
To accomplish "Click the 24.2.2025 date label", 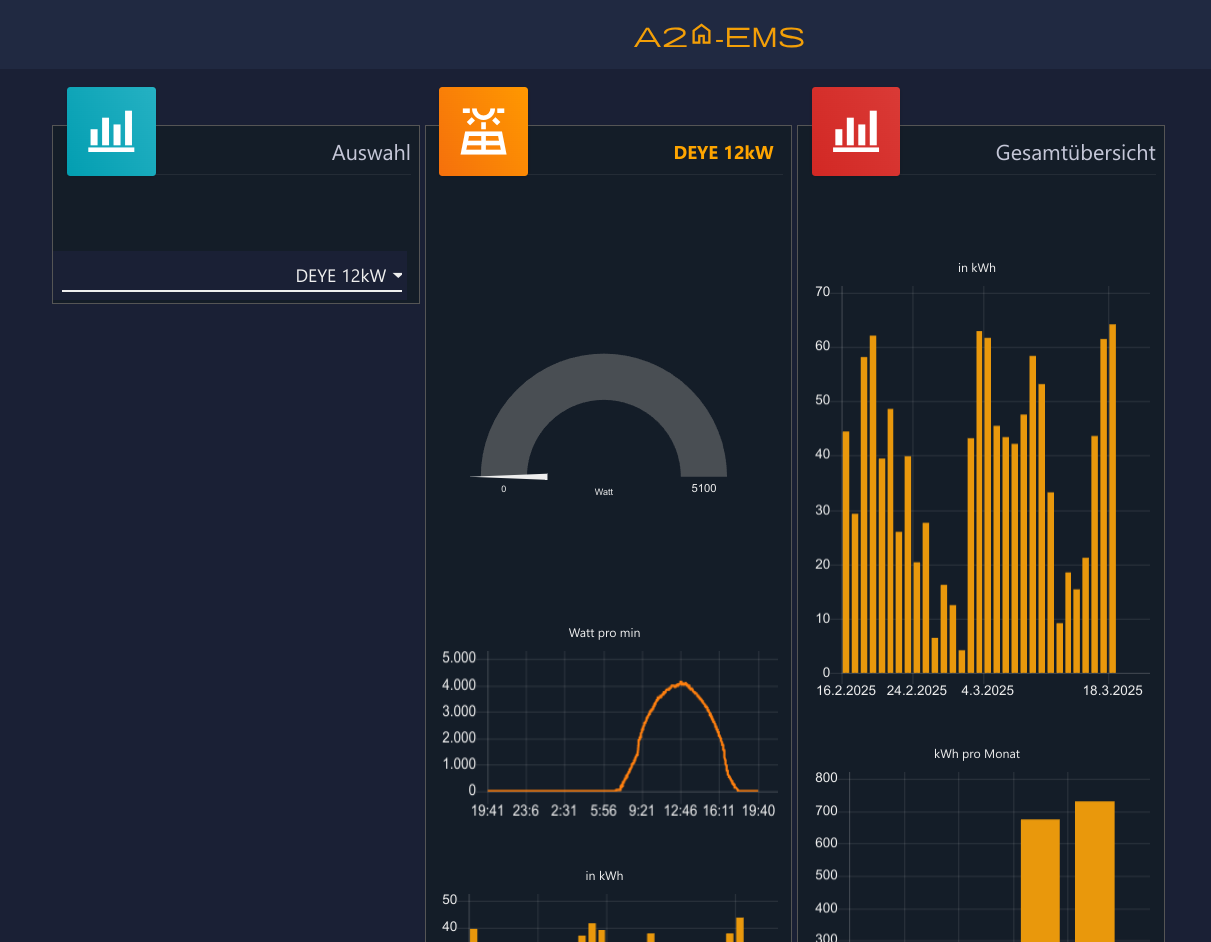I will click(917, 691).
